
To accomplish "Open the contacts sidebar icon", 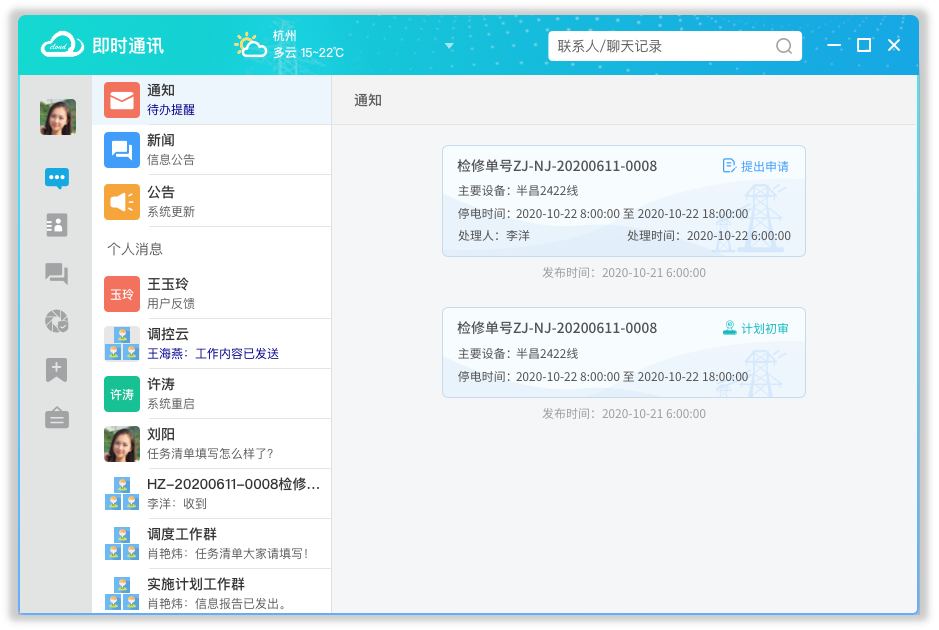I will [x=57, y=225].
